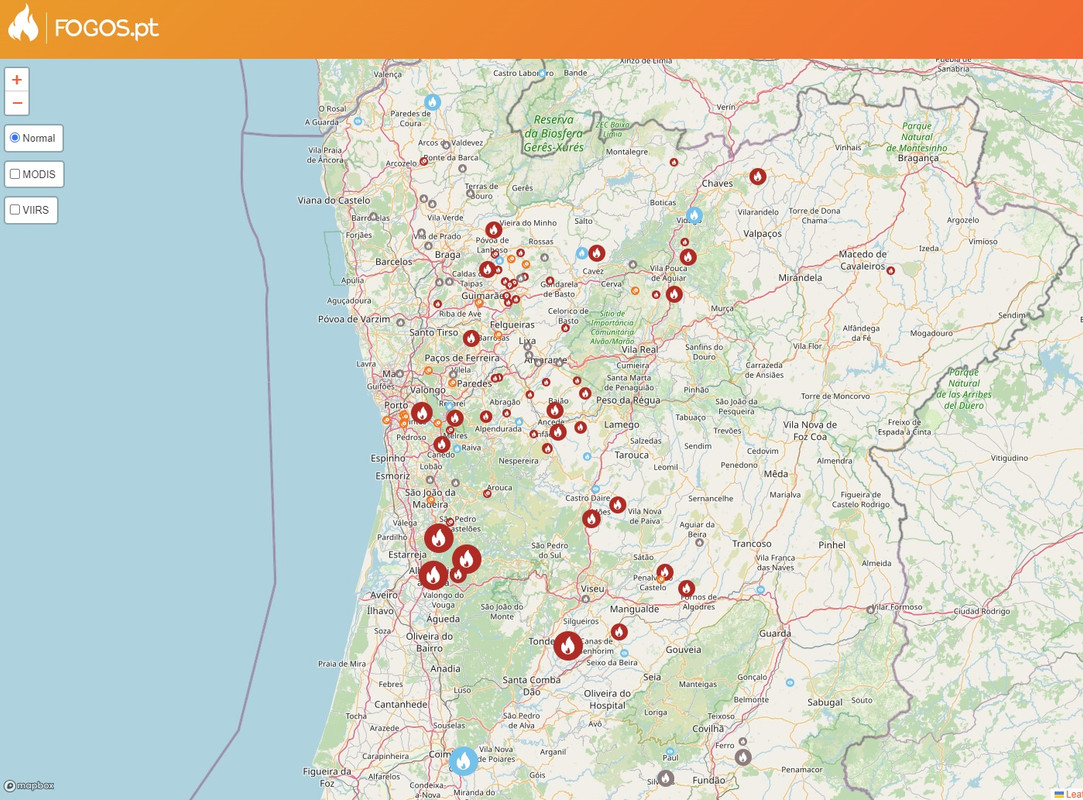Open red fire marker northeast of Chaves
Viewport: 1083px width, 800px height.
coord(758,176)
